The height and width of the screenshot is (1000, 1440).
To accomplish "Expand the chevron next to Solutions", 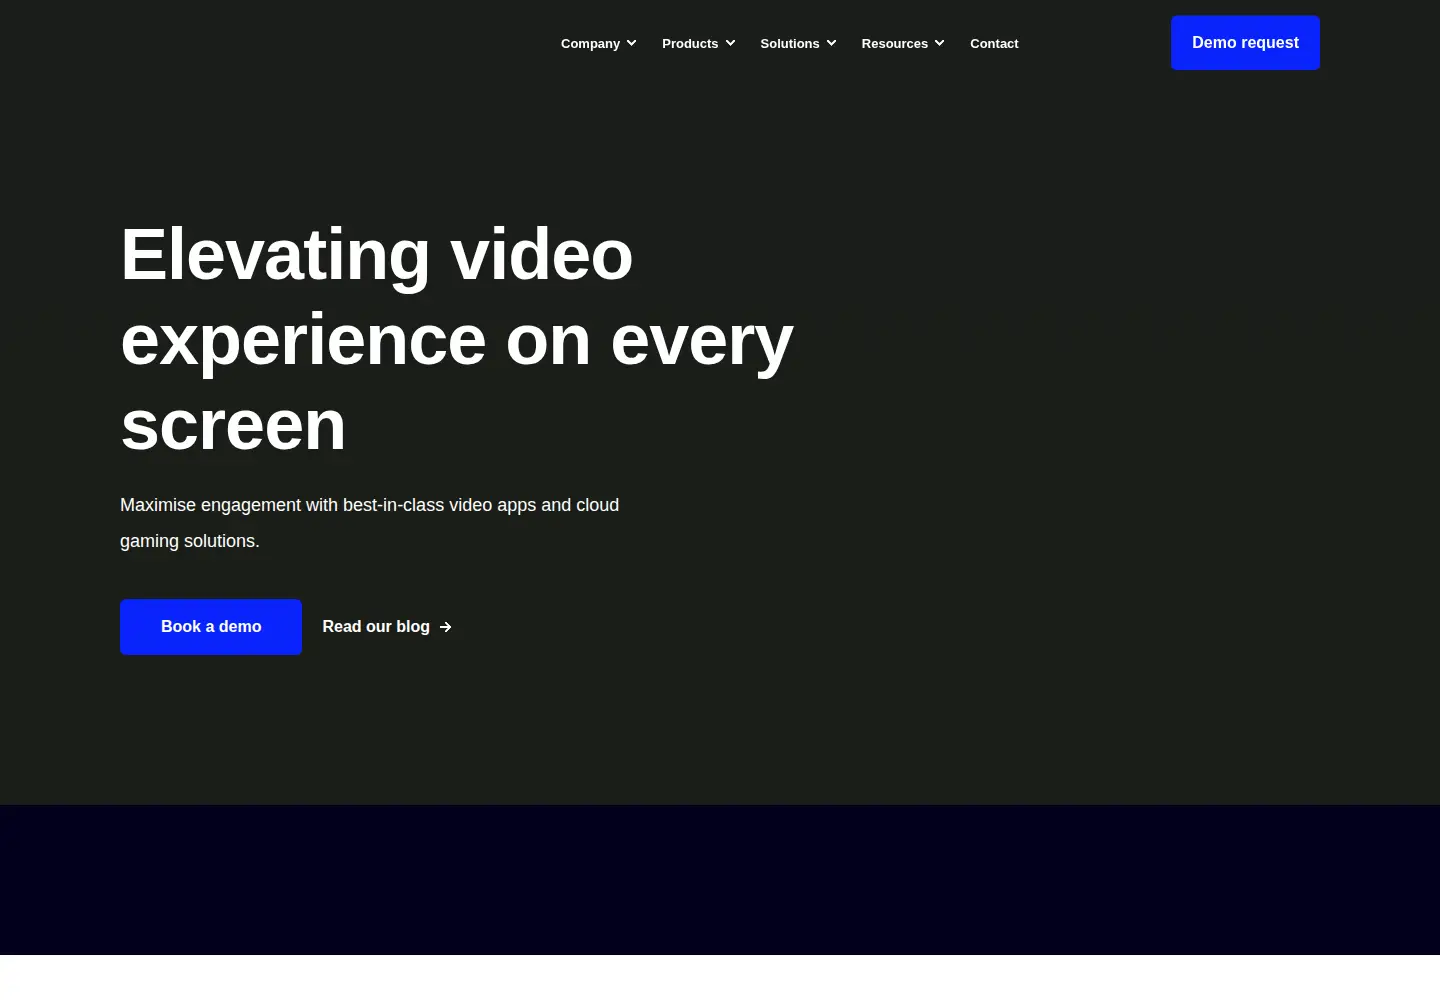I will point(831,43).
